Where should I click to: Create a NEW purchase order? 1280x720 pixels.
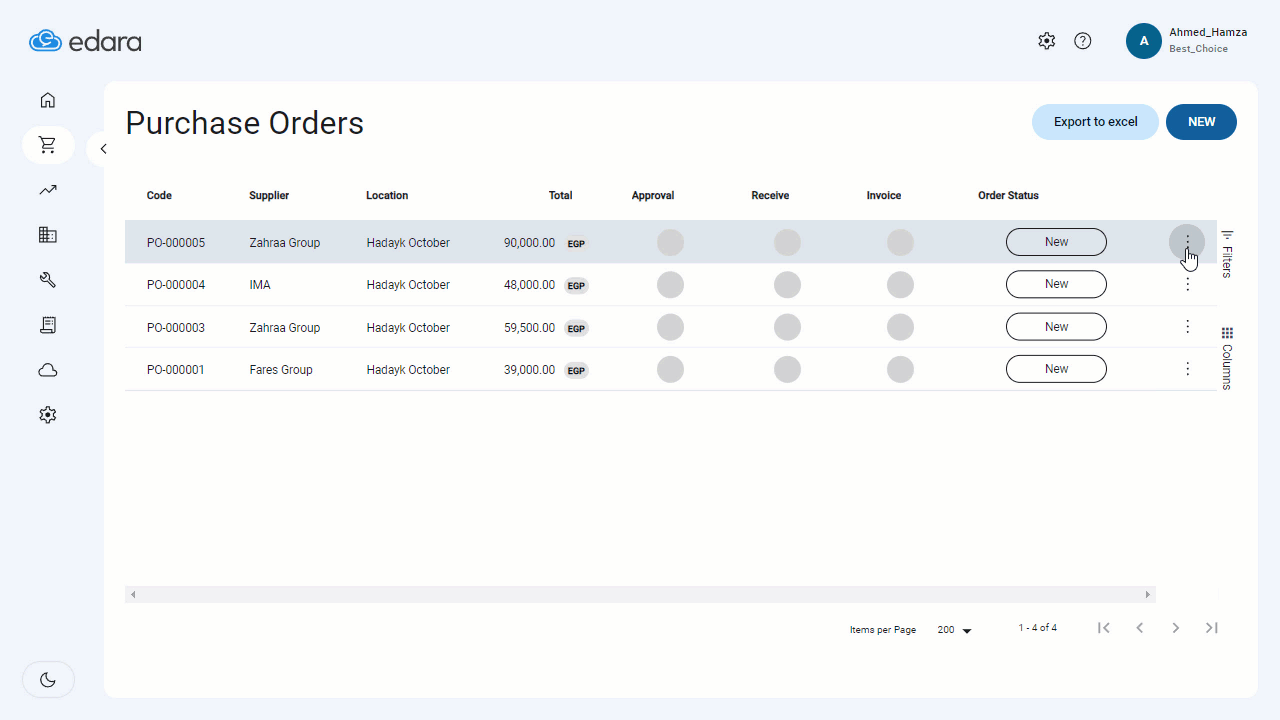coord(1201,122)
